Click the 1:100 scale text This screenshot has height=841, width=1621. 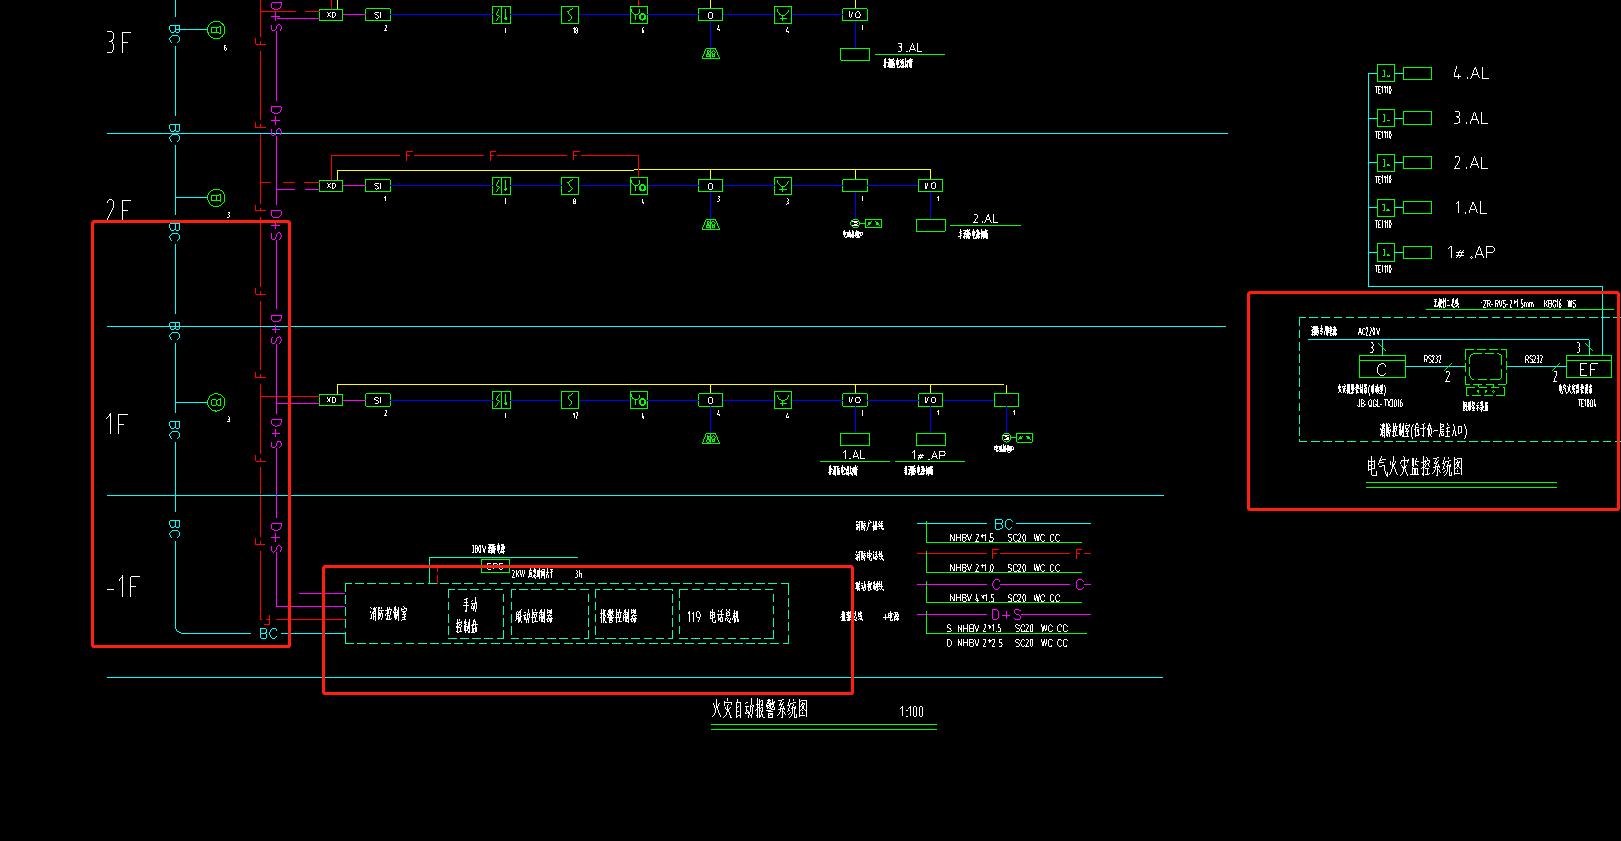pos(911,712)
